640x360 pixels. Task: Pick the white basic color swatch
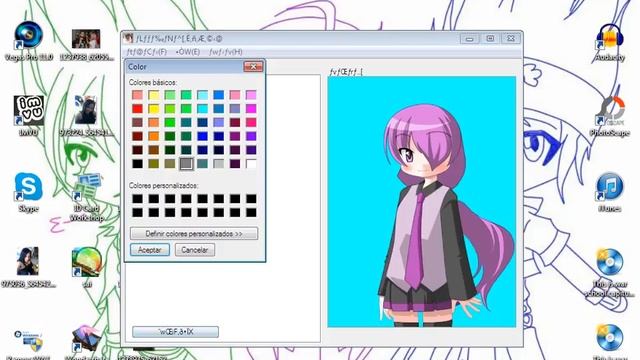[x=251, y=164]
